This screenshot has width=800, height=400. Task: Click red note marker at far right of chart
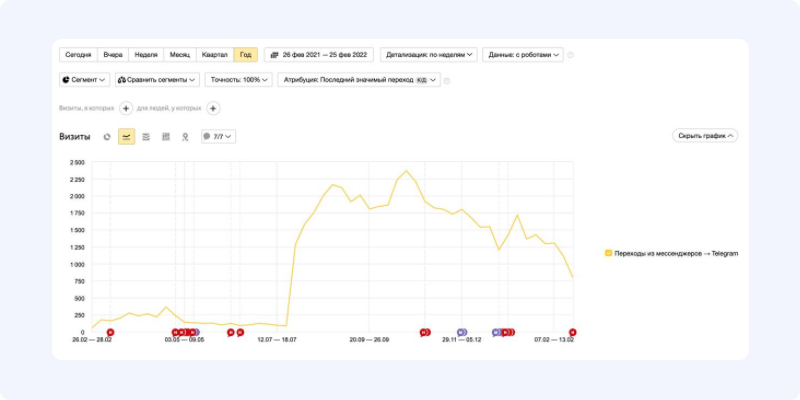(x=572, y=332)
